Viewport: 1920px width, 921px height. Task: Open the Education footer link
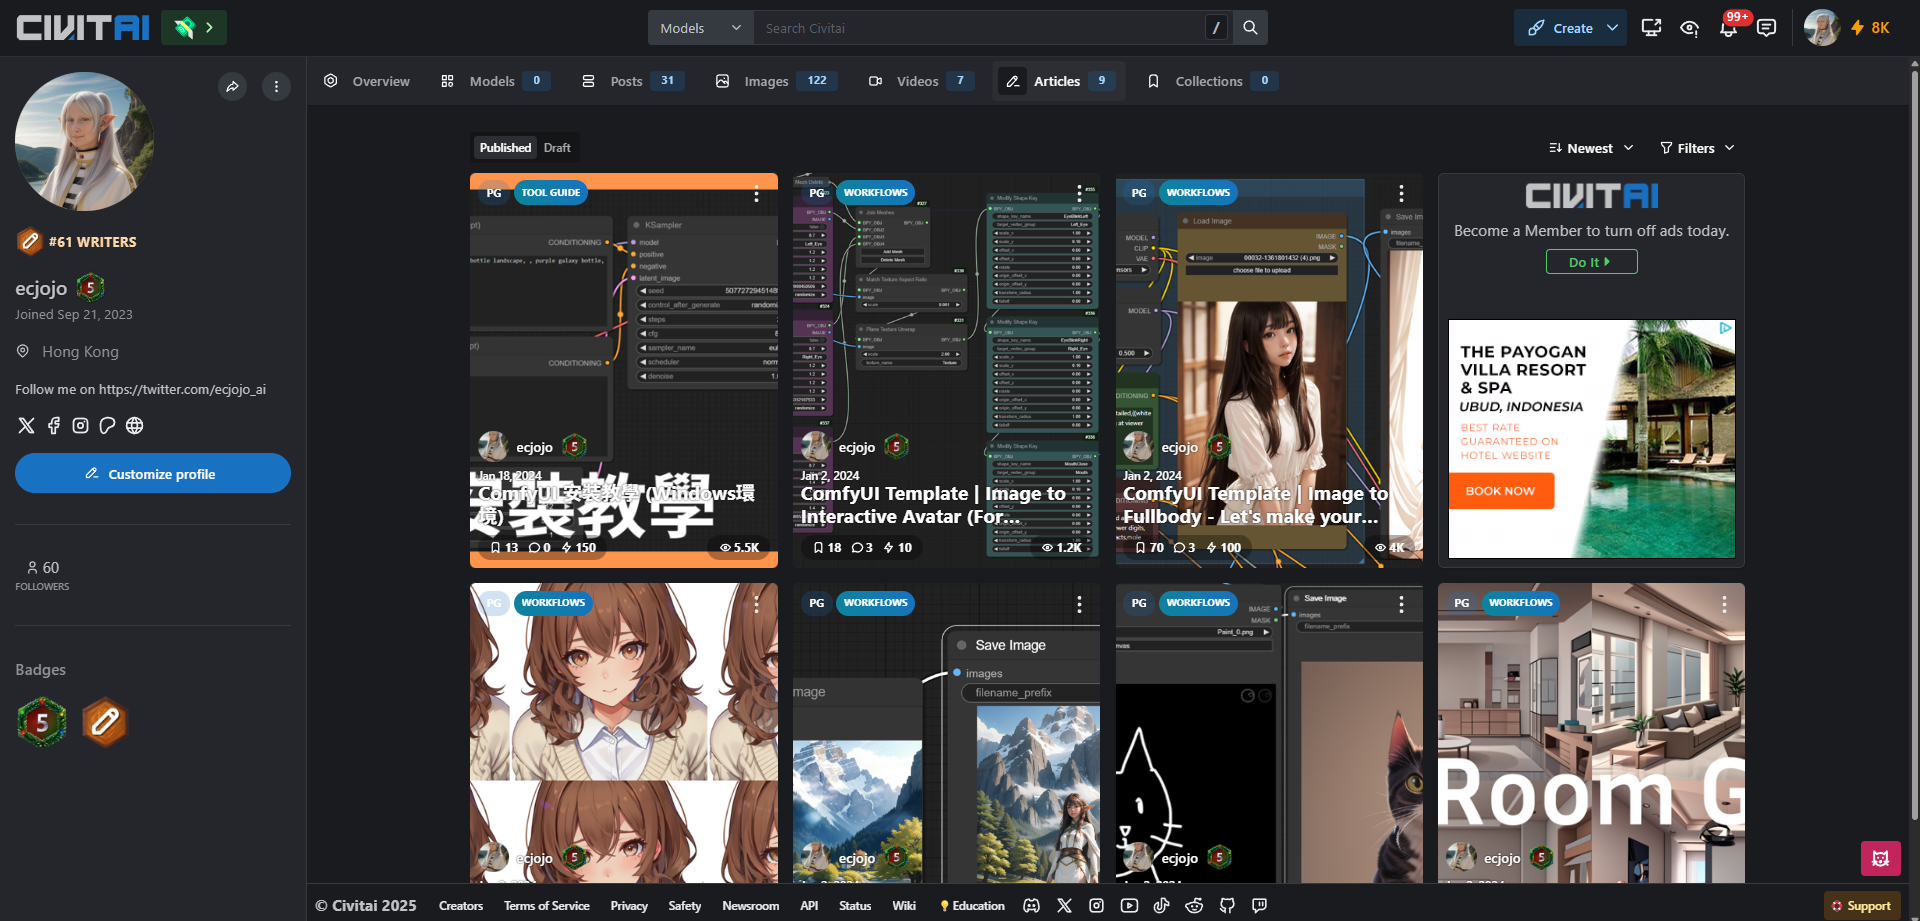(x=972, y=906)
